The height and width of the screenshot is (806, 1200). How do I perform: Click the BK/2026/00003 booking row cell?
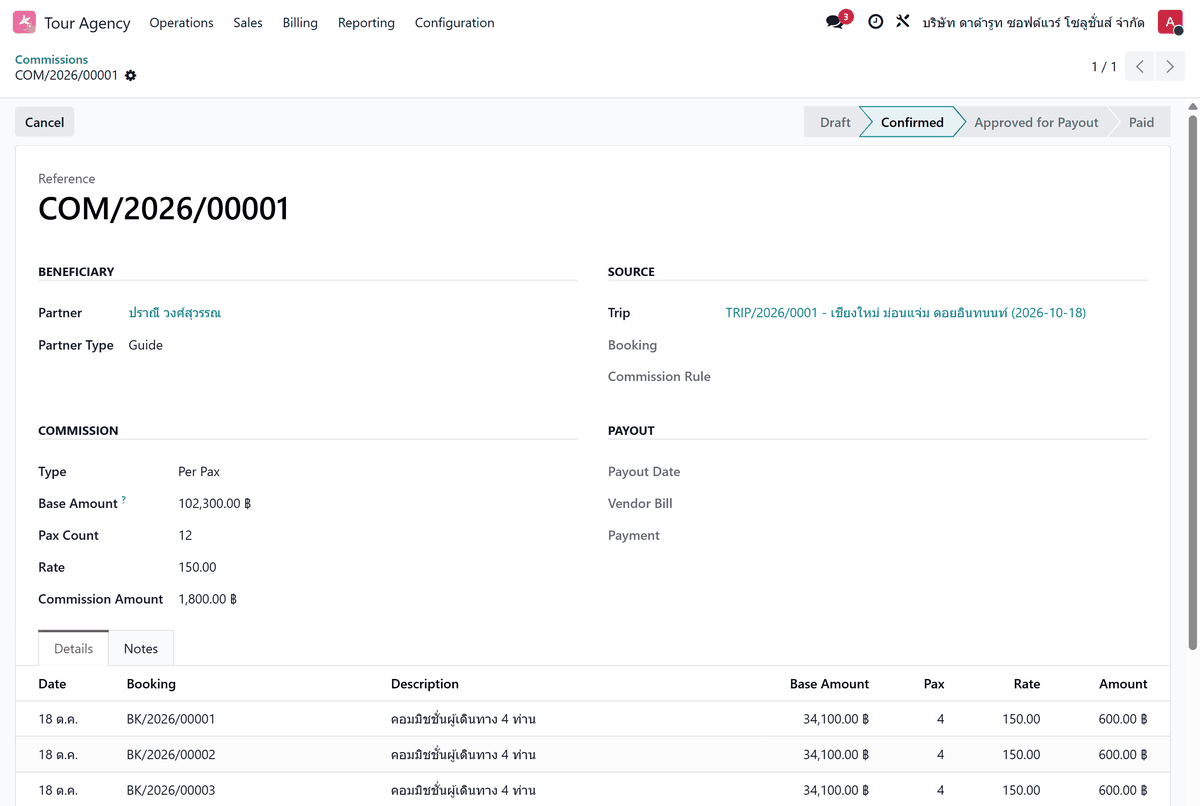coord(171,790)
